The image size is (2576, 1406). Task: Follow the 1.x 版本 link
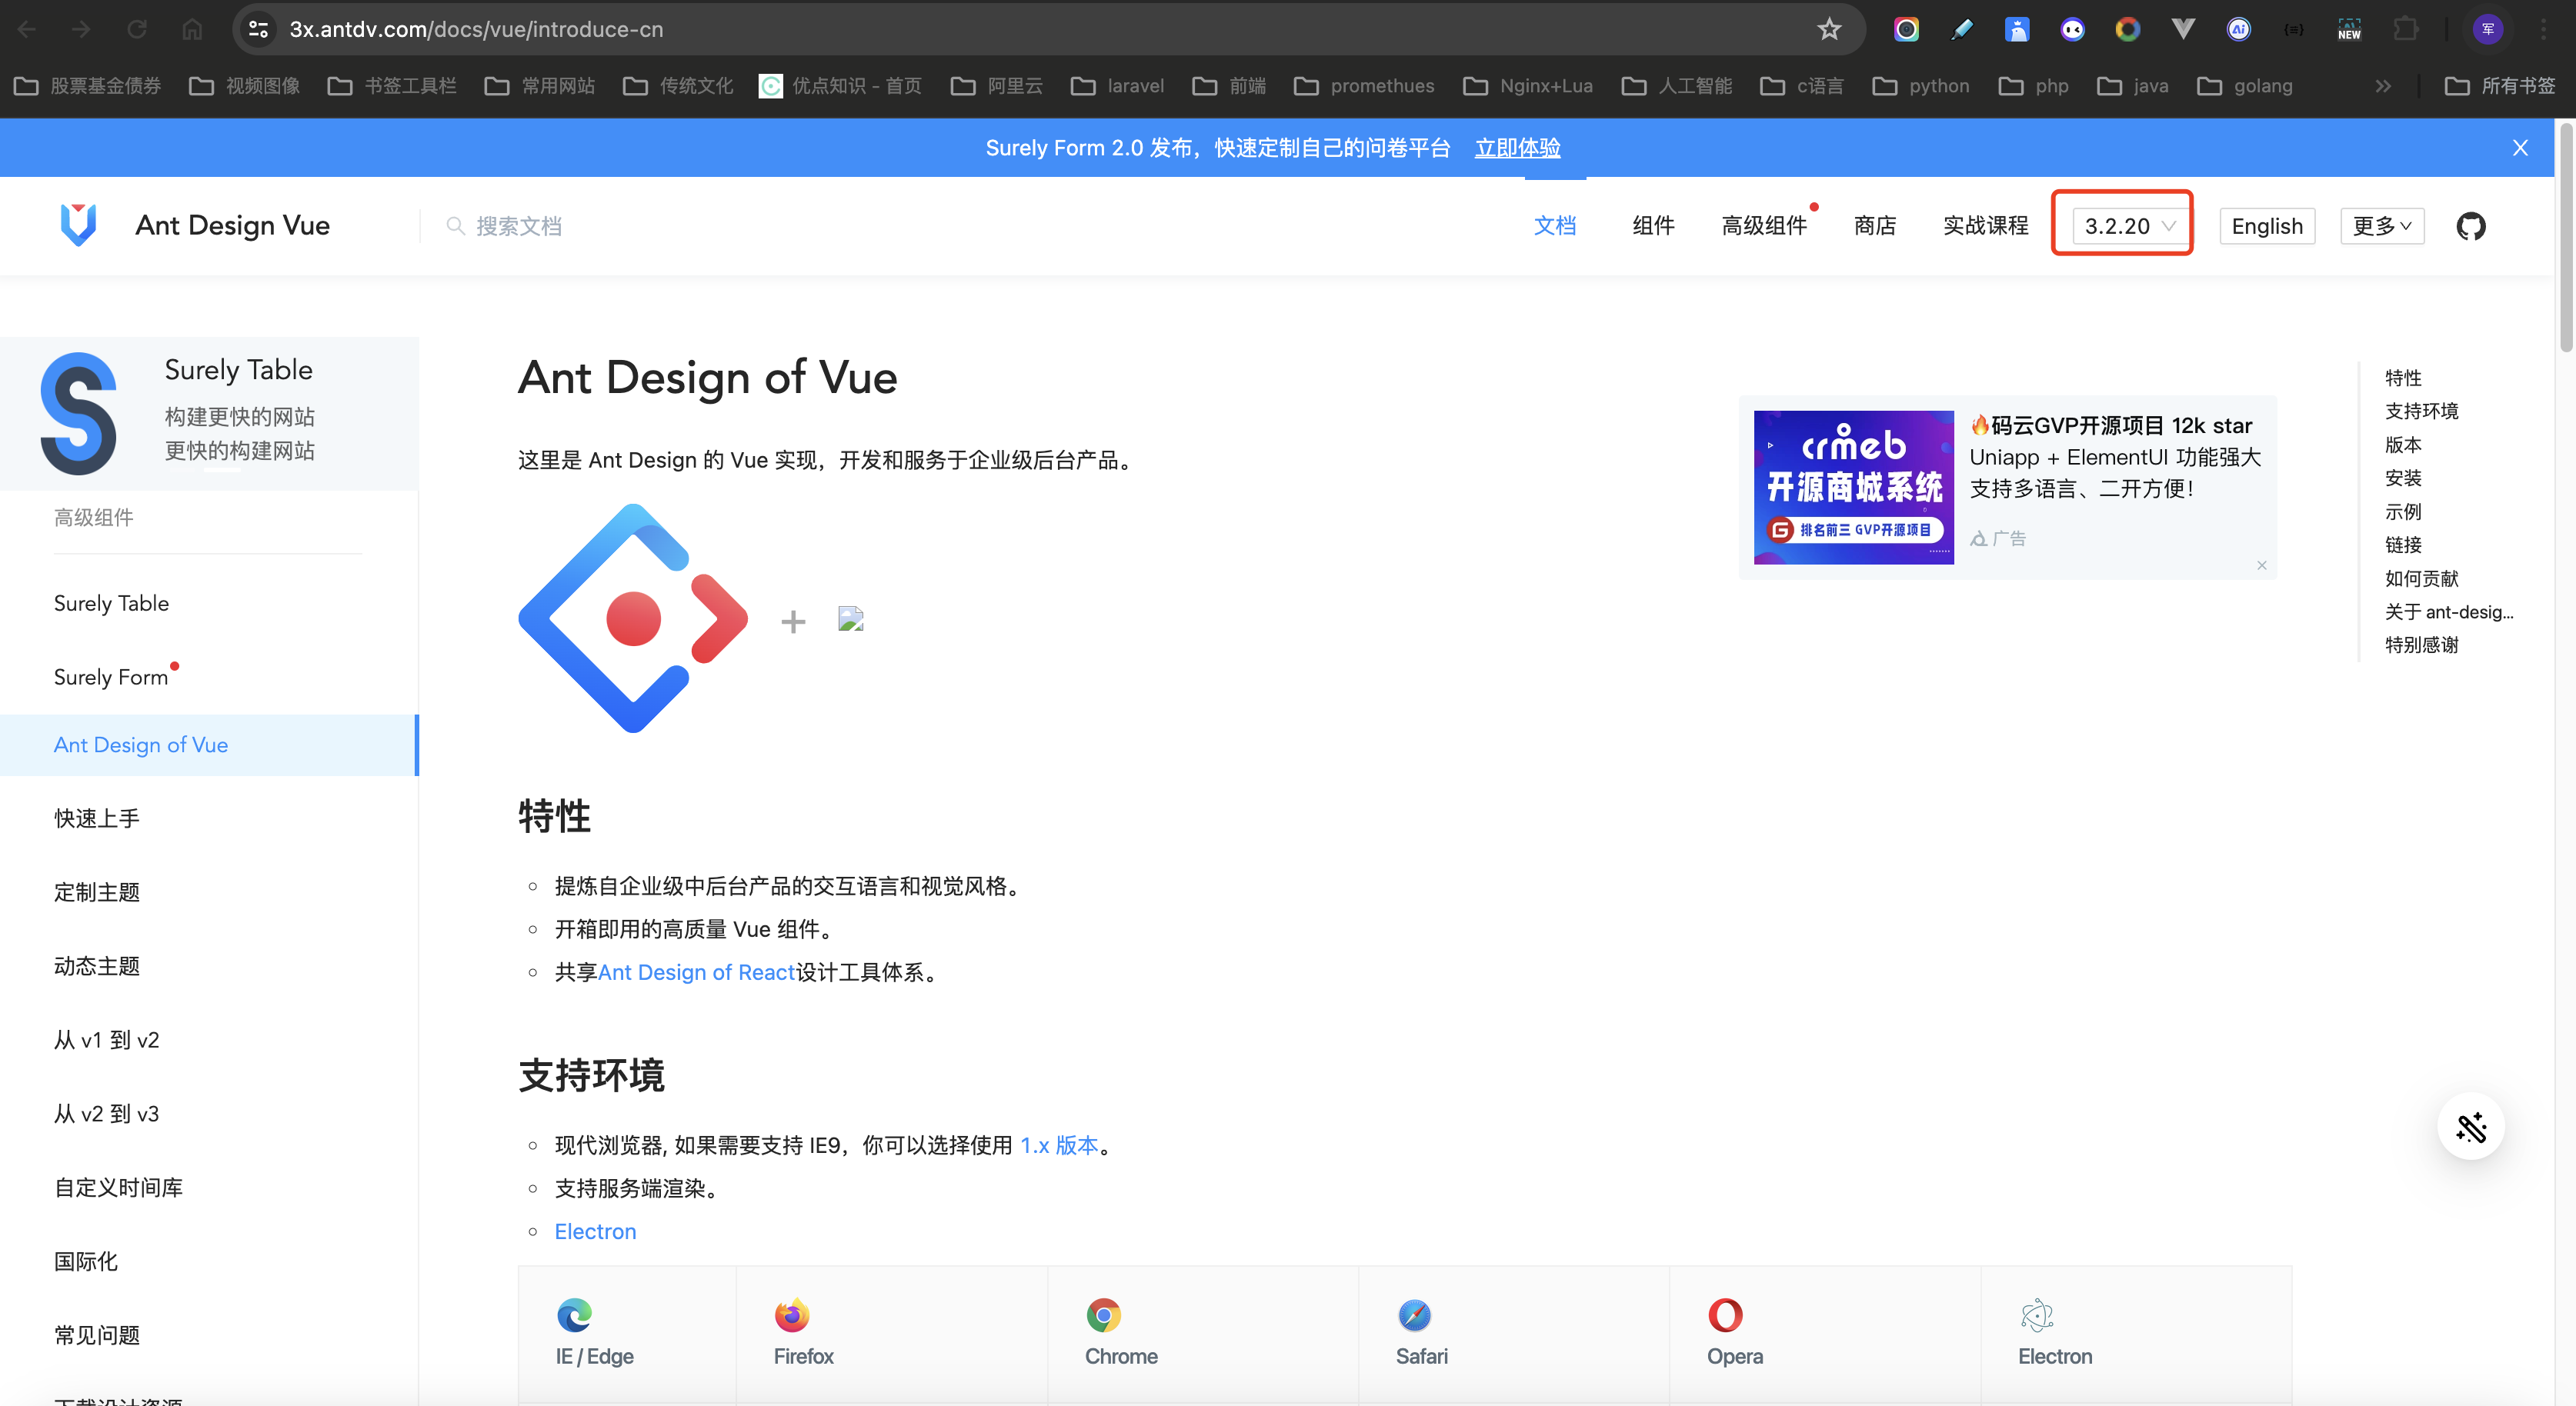(x=1059, y=1145)
